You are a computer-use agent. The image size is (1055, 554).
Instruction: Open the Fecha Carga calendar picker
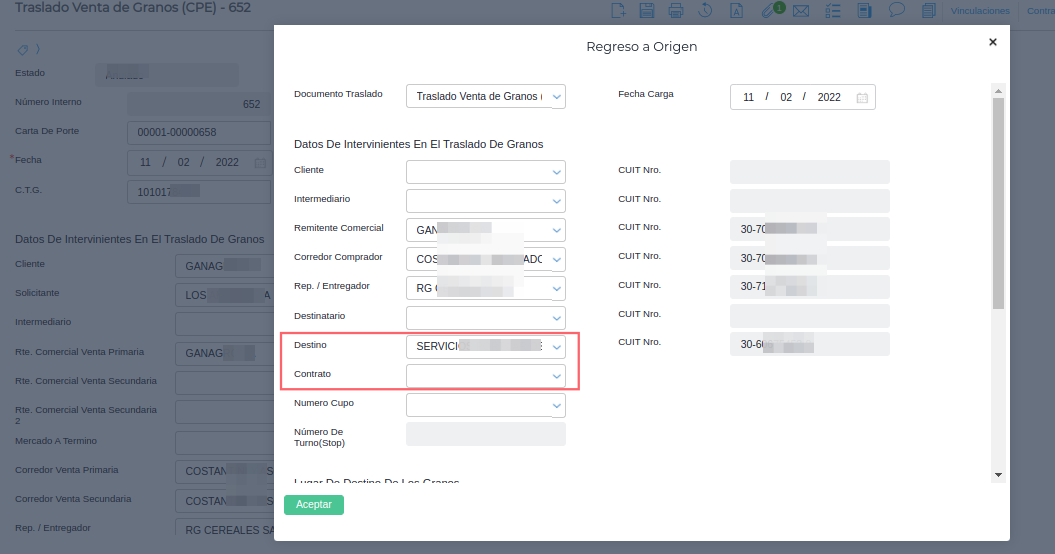coord(862,97)
